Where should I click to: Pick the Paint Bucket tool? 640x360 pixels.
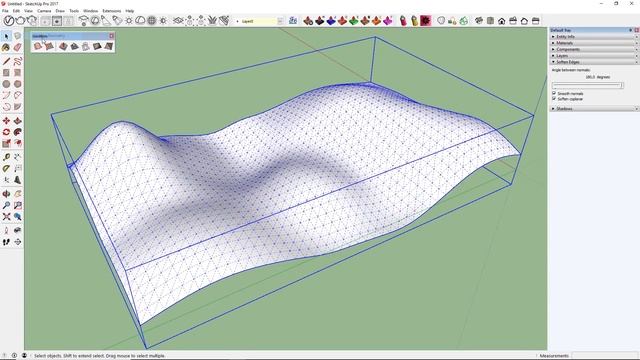(6, 48)
